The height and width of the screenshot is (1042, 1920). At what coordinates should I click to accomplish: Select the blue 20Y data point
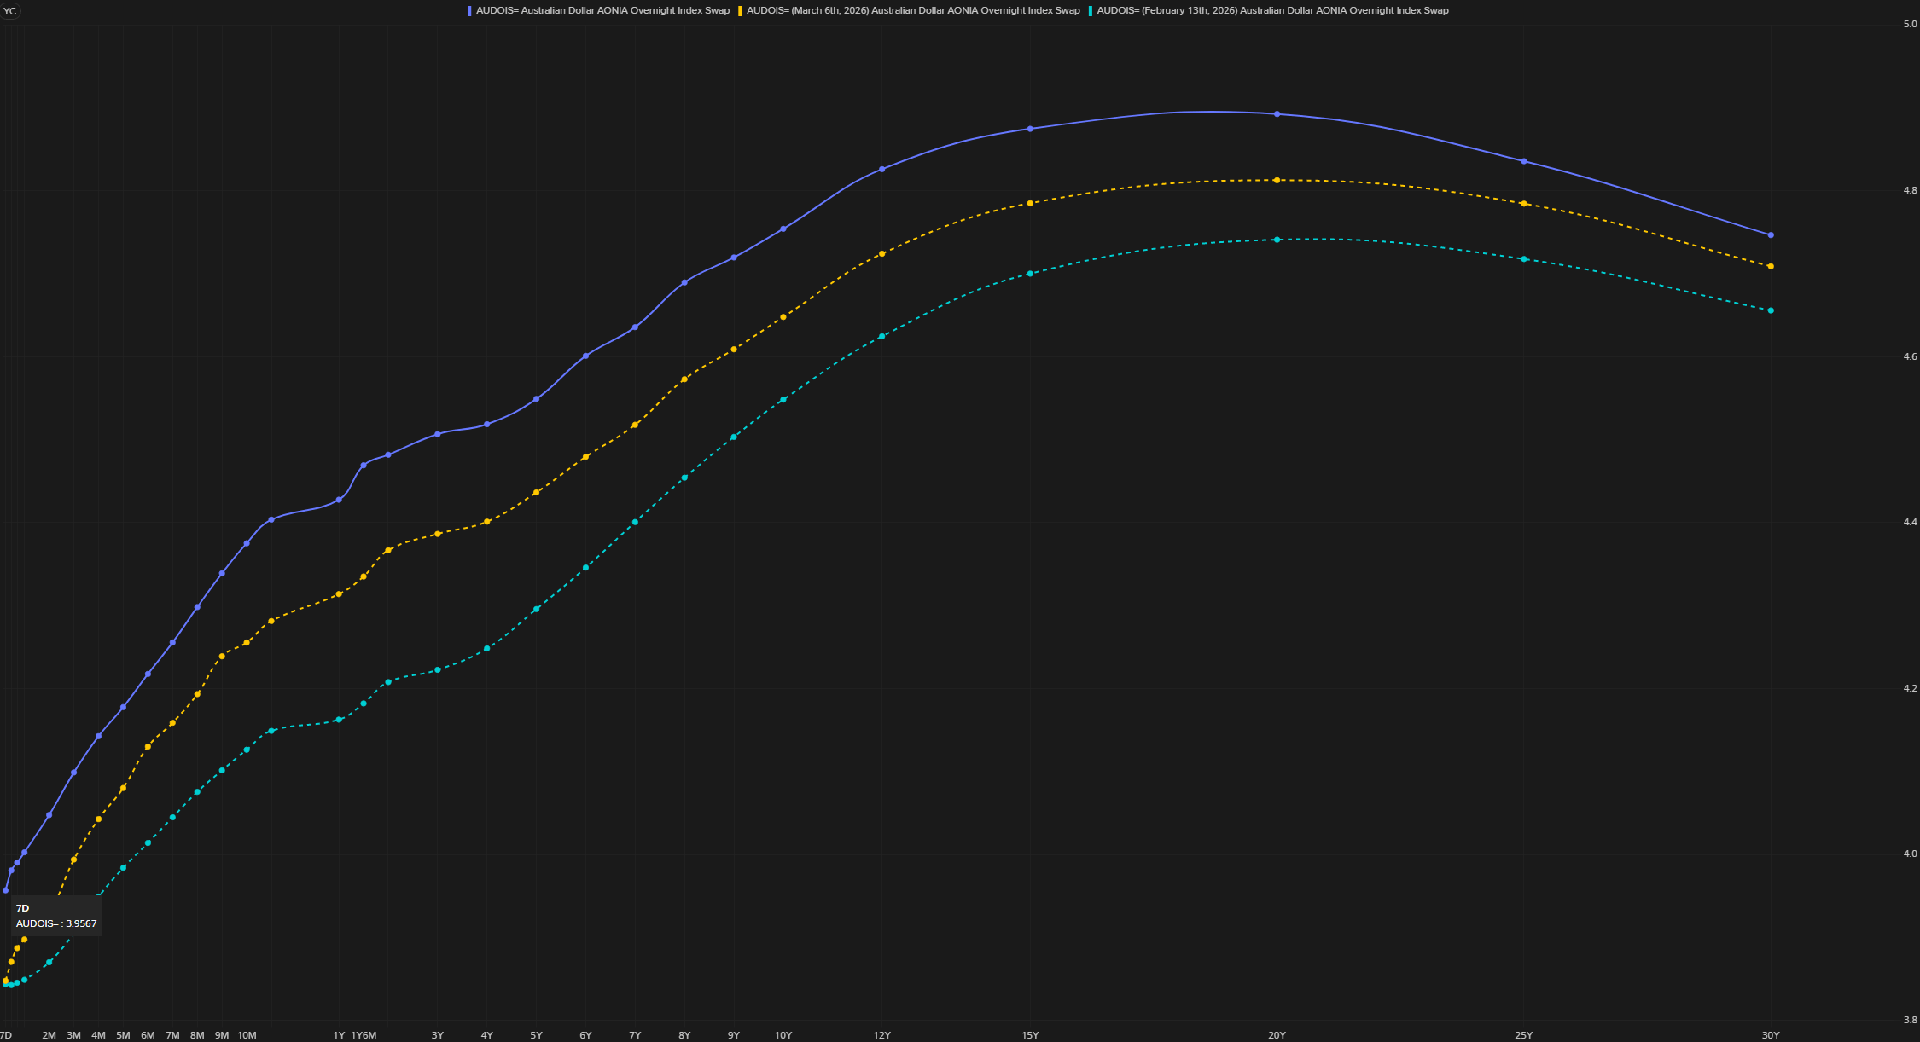1277,114
